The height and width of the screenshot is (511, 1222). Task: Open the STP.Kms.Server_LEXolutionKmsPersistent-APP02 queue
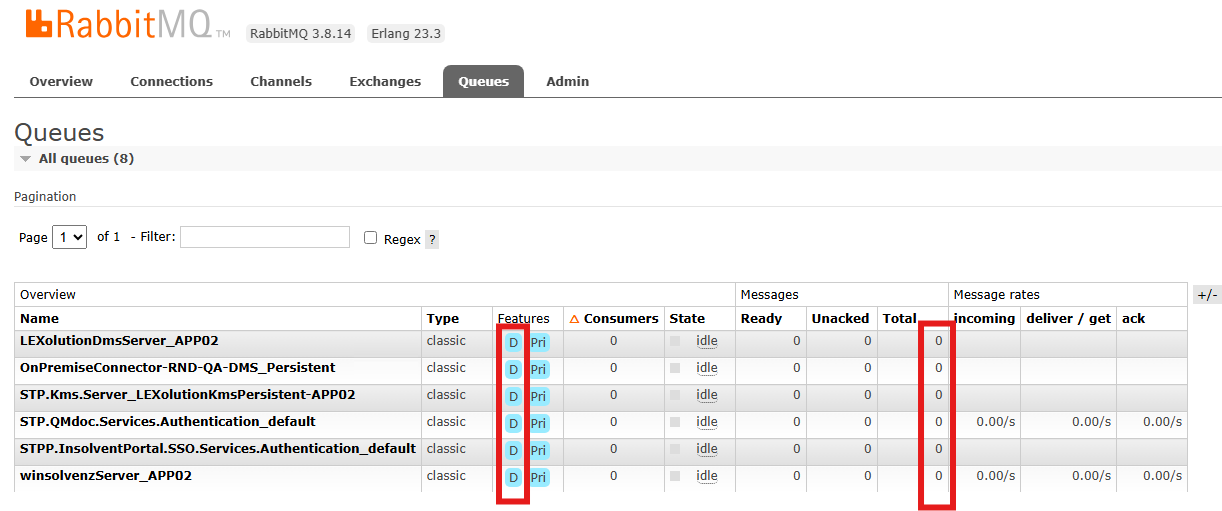pos(187,394)
